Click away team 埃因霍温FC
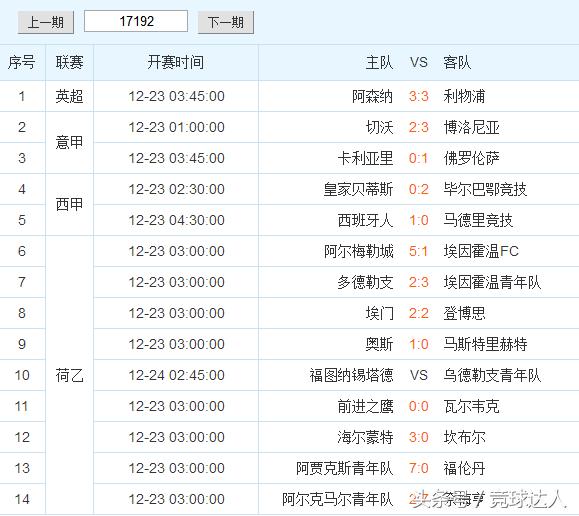Image resolution: width=579 pixels, height=516 pixels. [x=481, y=252]
